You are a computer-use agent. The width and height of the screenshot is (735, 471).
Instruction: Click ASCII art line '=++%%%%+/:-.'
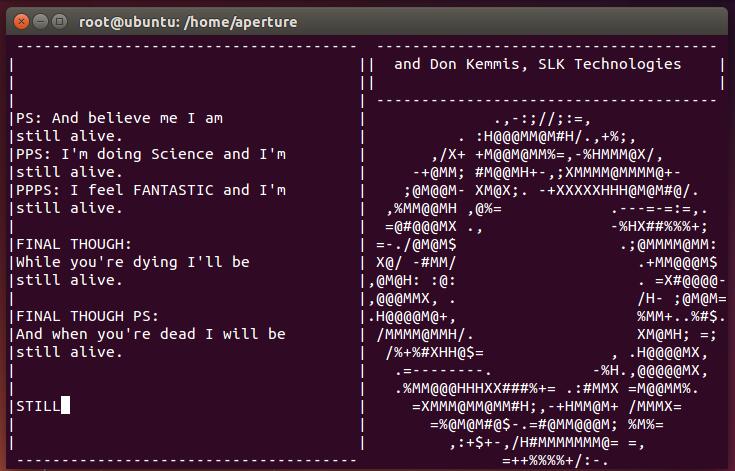click(x=555, y=460)
